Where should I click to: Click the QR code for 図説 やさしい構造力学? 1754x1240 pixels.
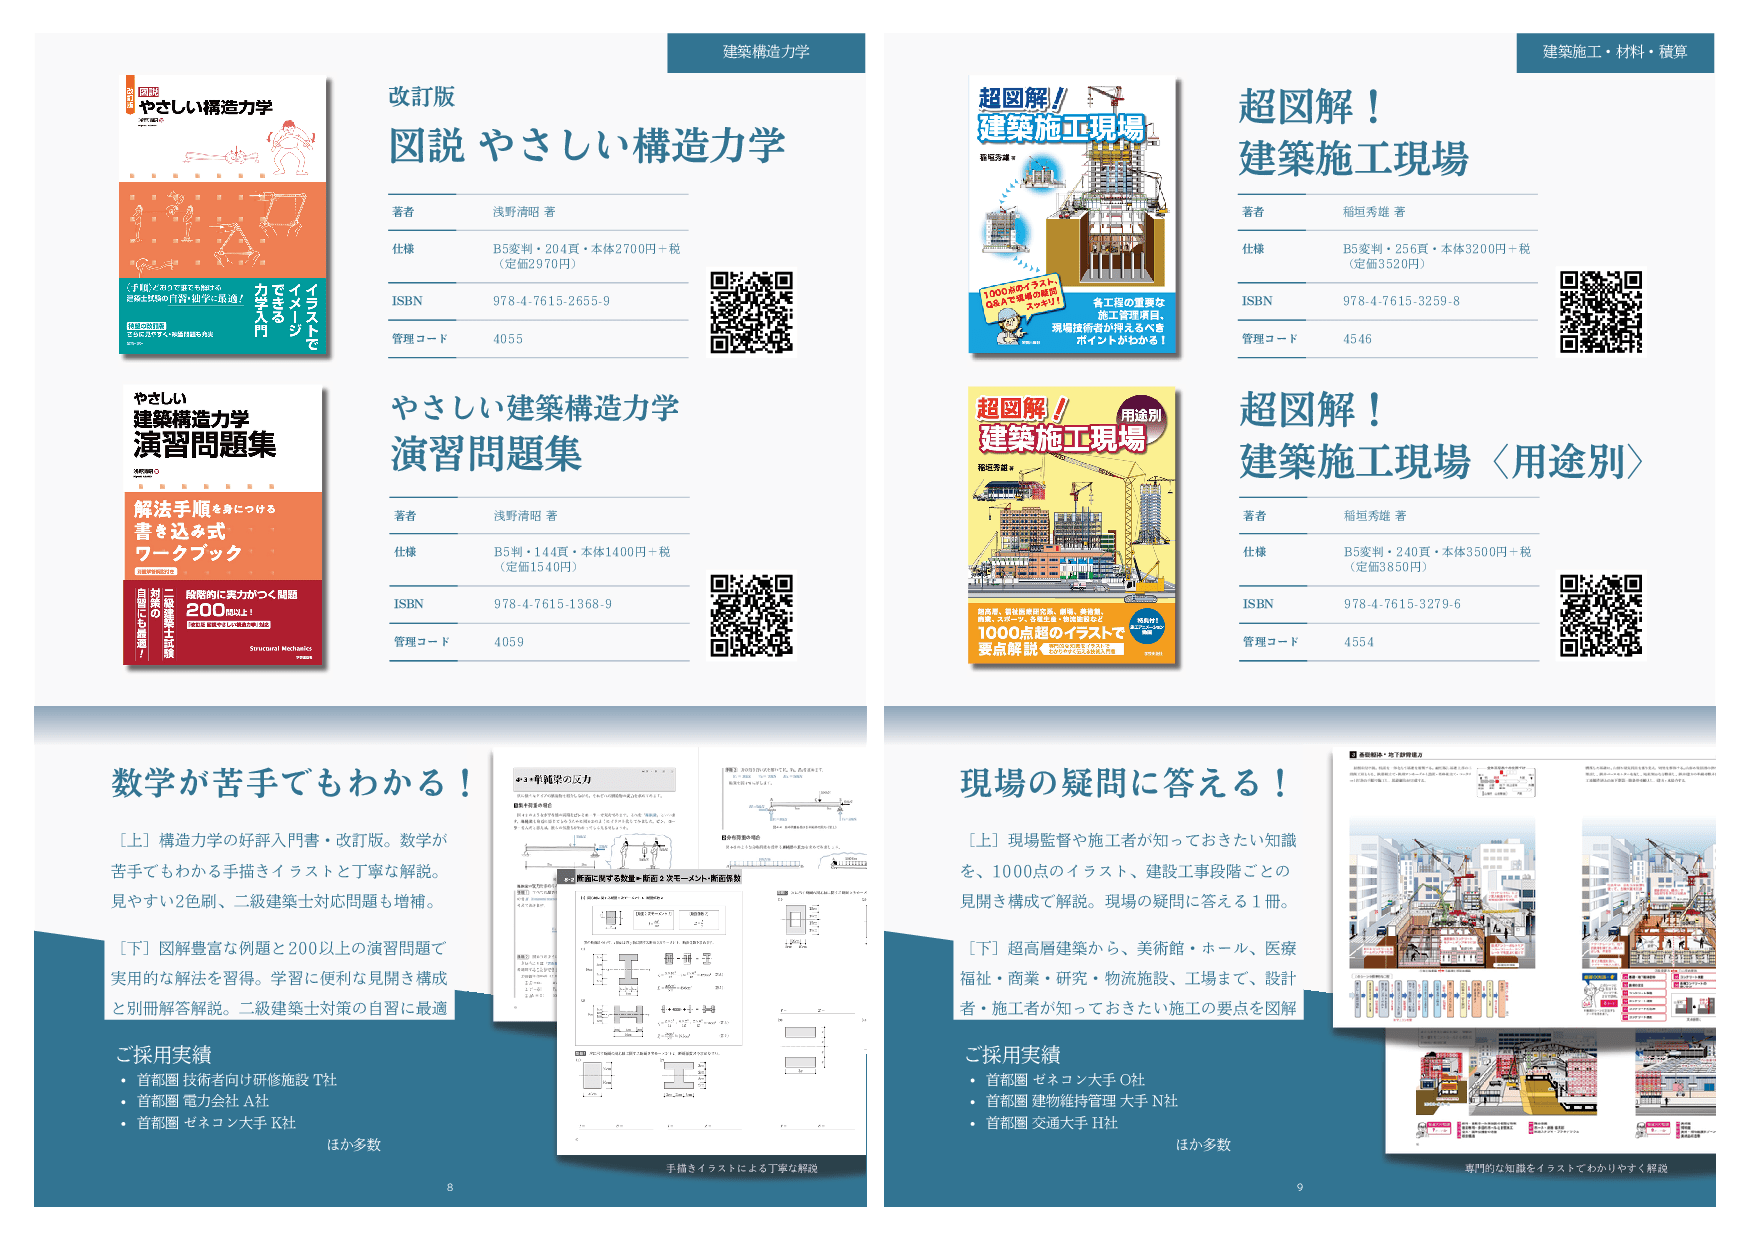click(751, 312)
